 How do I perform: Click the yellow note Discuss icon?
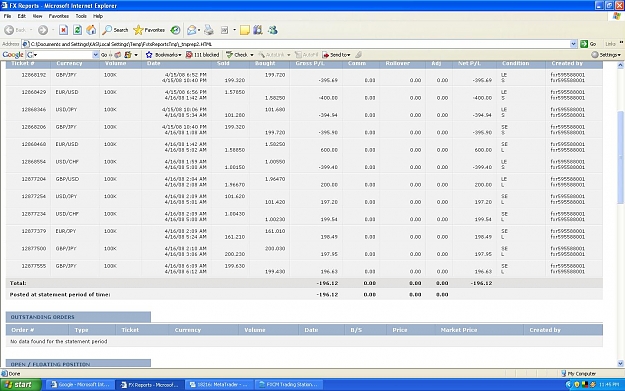coord(245,30)
